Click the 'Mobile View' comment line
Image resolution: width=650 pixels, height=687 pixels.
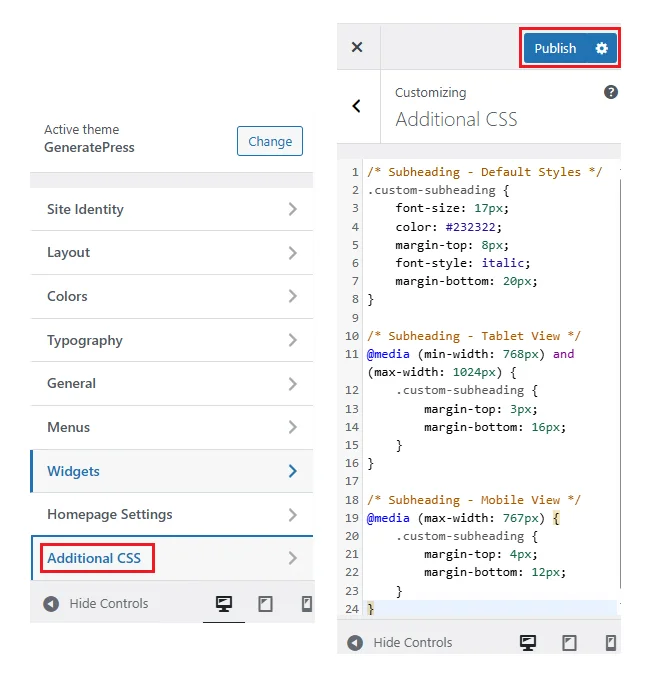point(474,500)
